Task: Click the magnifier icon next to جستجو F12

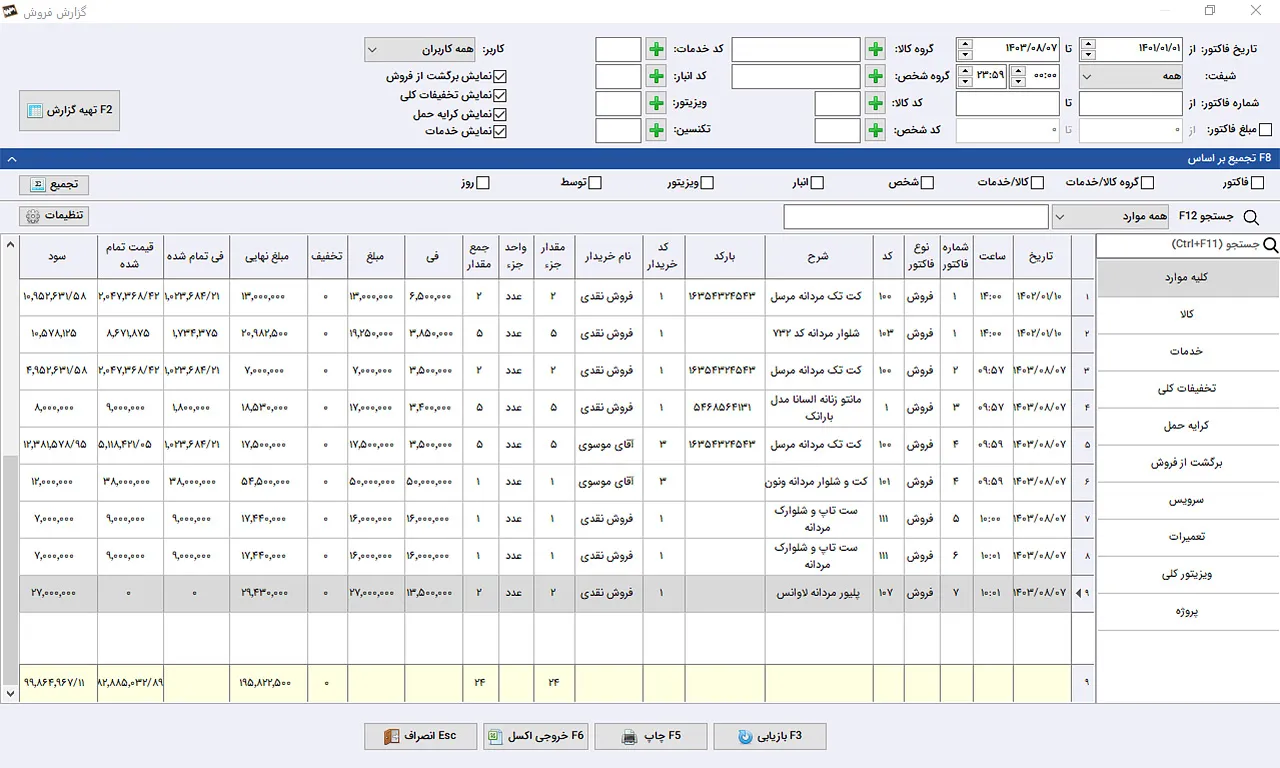Action: (x=1251, y=217)
